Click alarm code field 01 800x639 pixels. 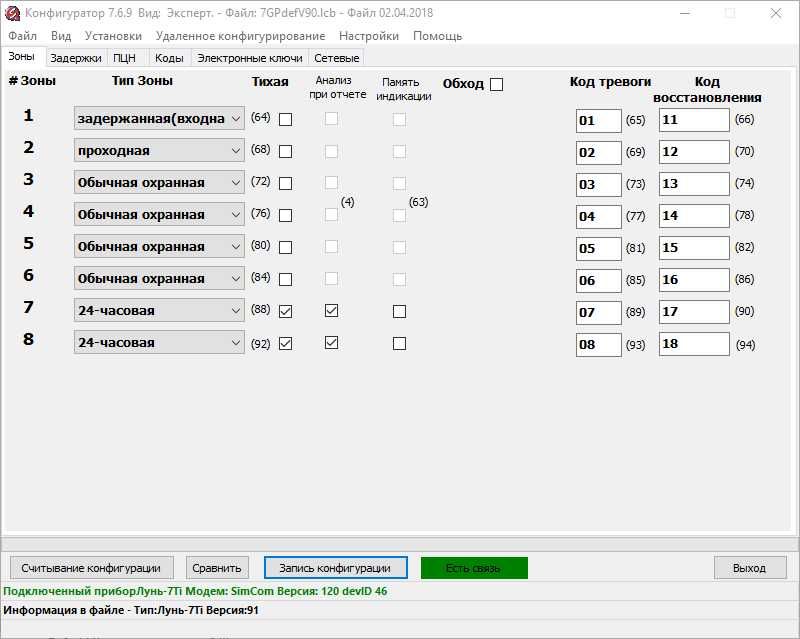pos(598,121)
